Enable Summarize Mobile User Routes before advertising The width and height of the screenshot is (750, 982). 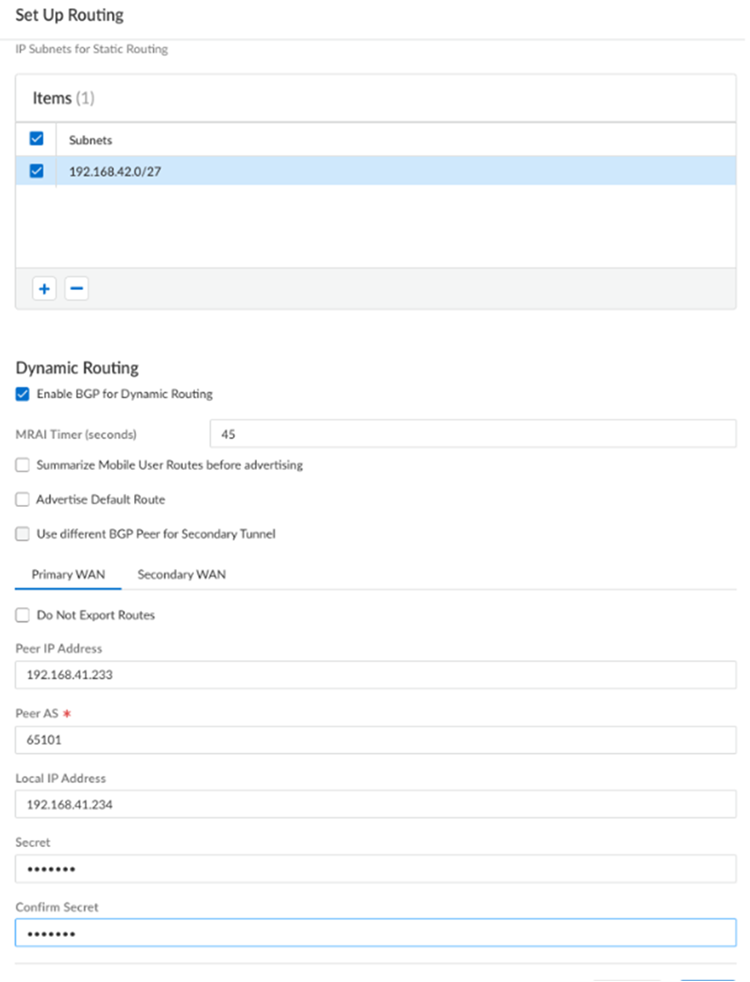pyautogui.click(x=23, y=465)
